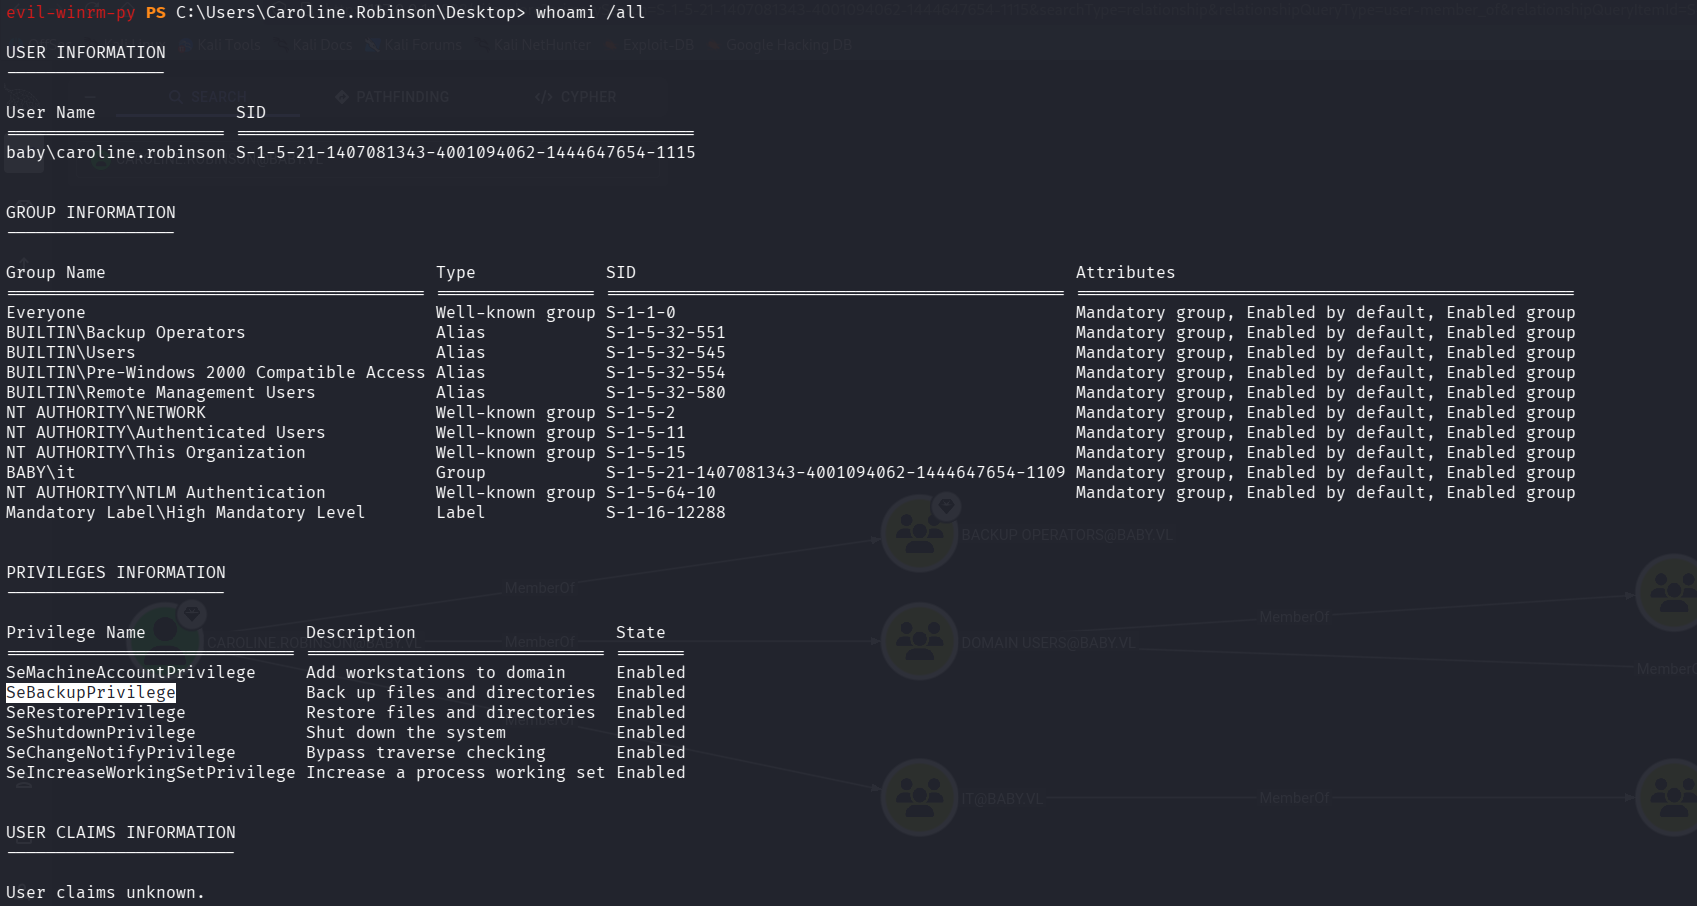The width and height of the screenshot is (1697, 906).
Task: Open the Kali Forums bookmark in background browser
Action: tap(413, 45)
